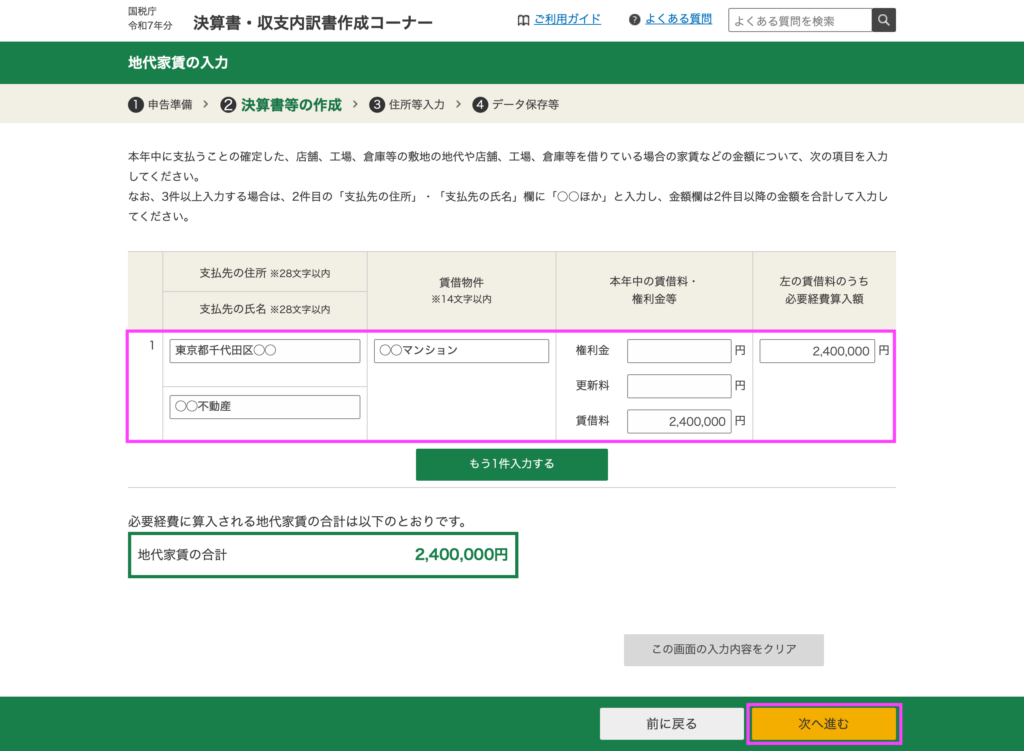The height and width of the screenshot is (751, 1024).
Task: Focus the 更新料 amount field
Action: click(679, 386)
